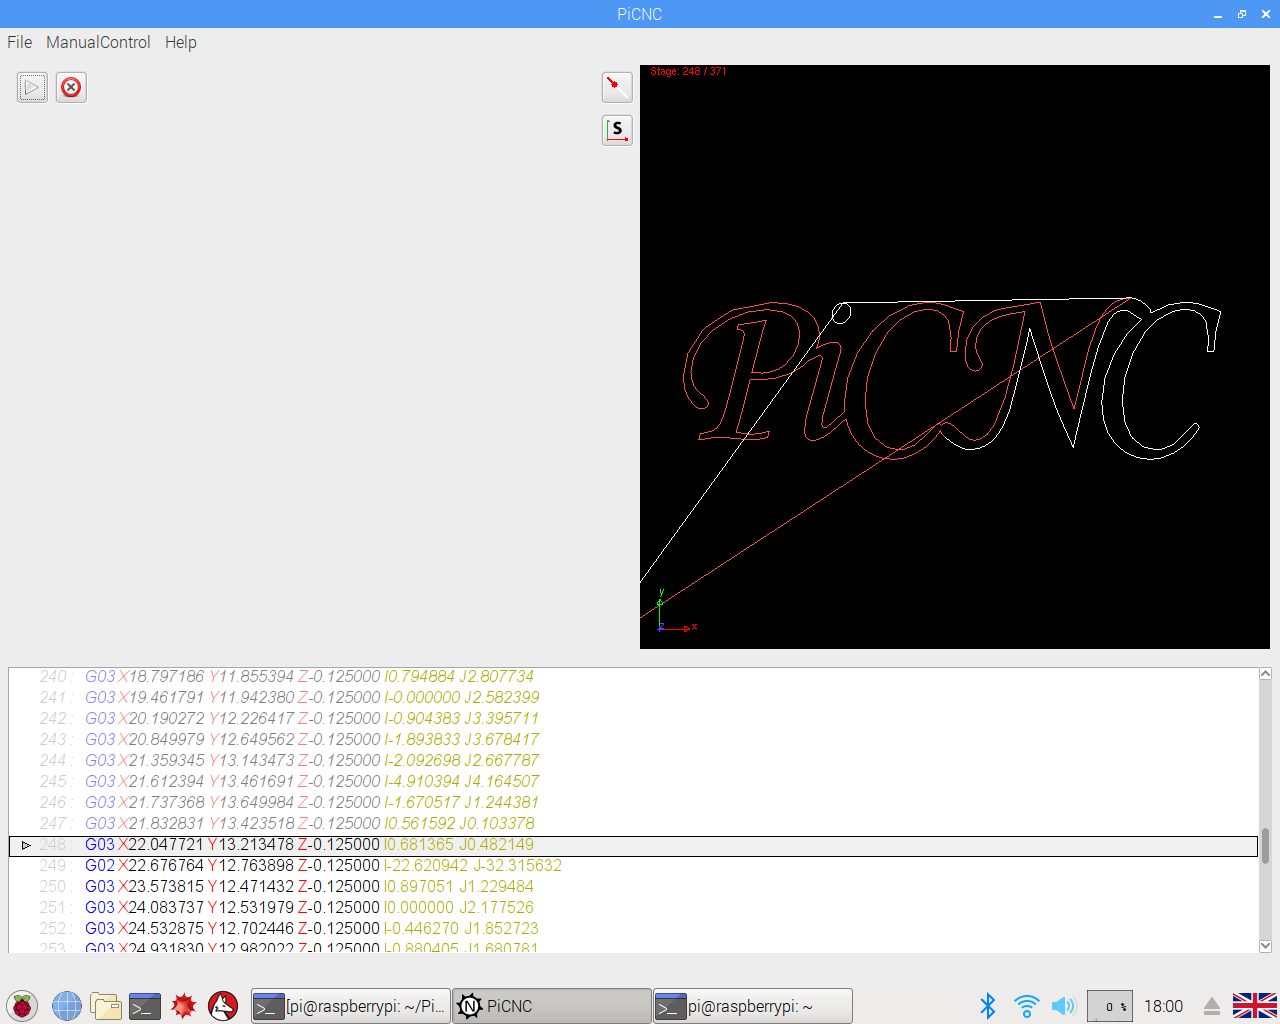Image resolution: width=1280 pixels, height=1024 pixels.
Task: Click the Stage 248 / 371 status text
Action: coord(689,72)
